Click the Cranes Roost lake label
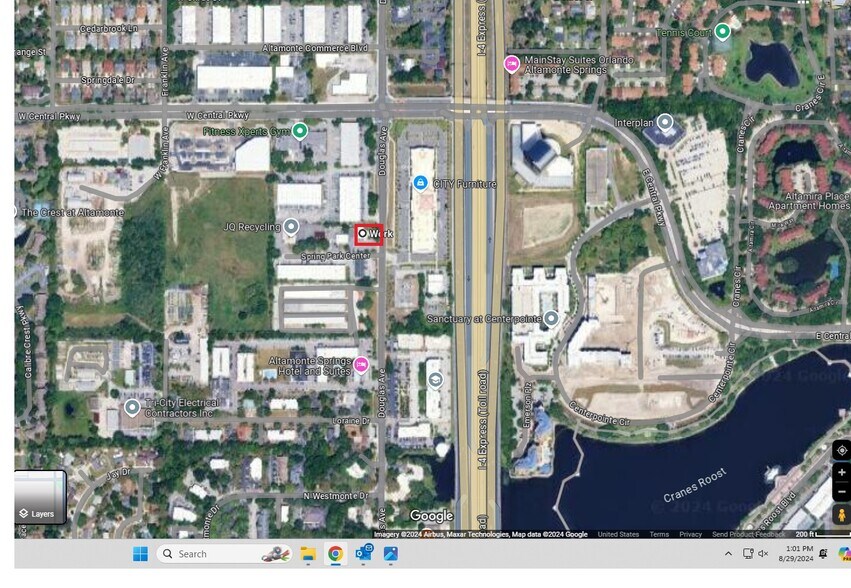 tap(695, 485)
